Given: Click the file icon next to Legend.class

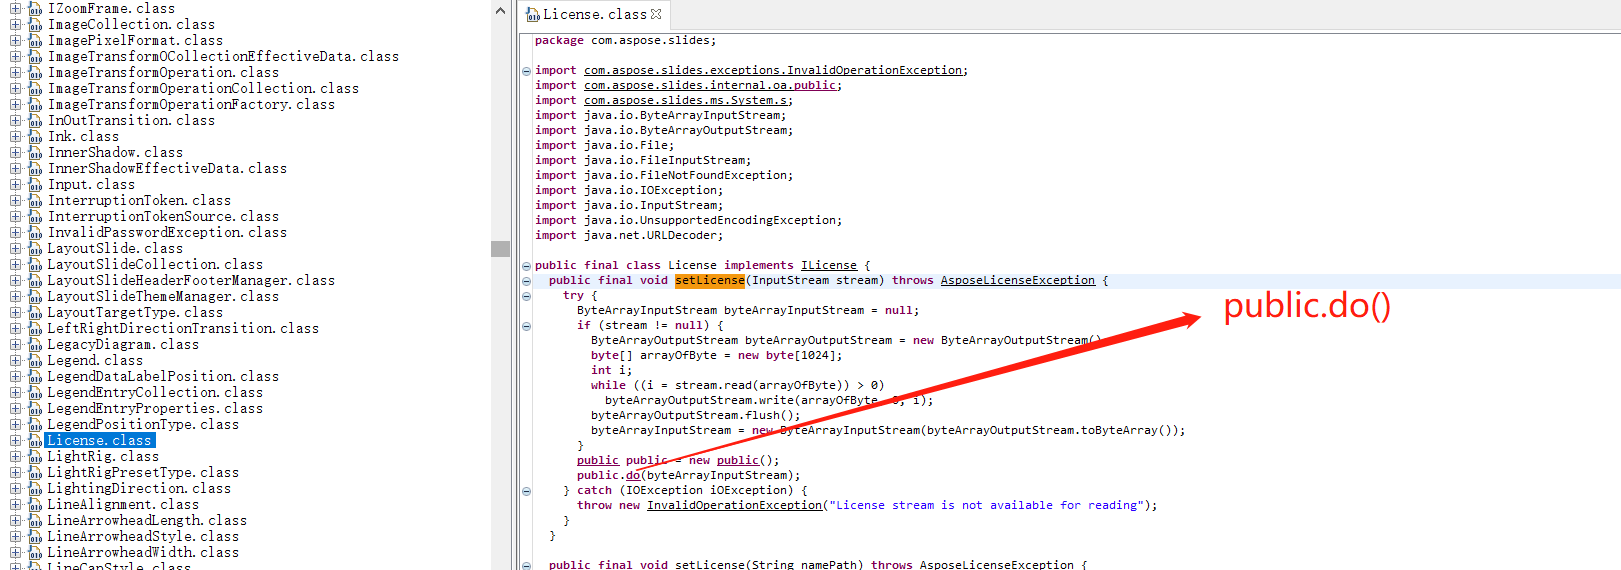Looking at the screenshot, I should pyautogui.click(x=35, y=361).
